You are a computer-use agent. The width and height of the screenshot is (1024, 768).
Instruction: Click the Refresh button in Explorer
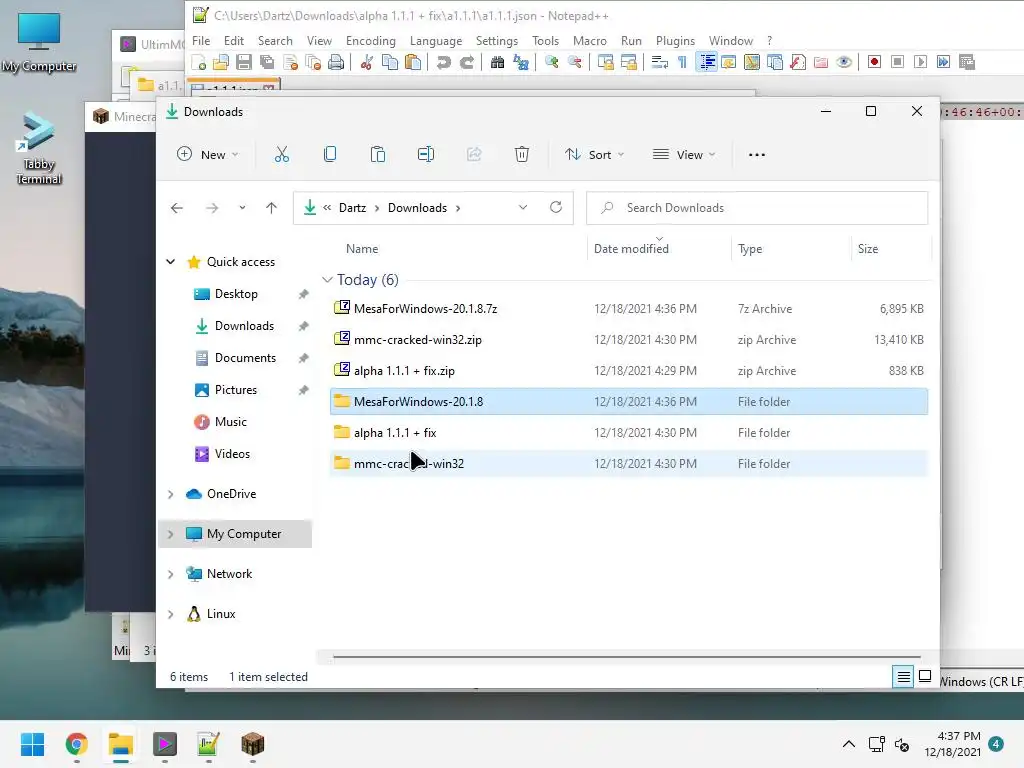click(556, 208)
